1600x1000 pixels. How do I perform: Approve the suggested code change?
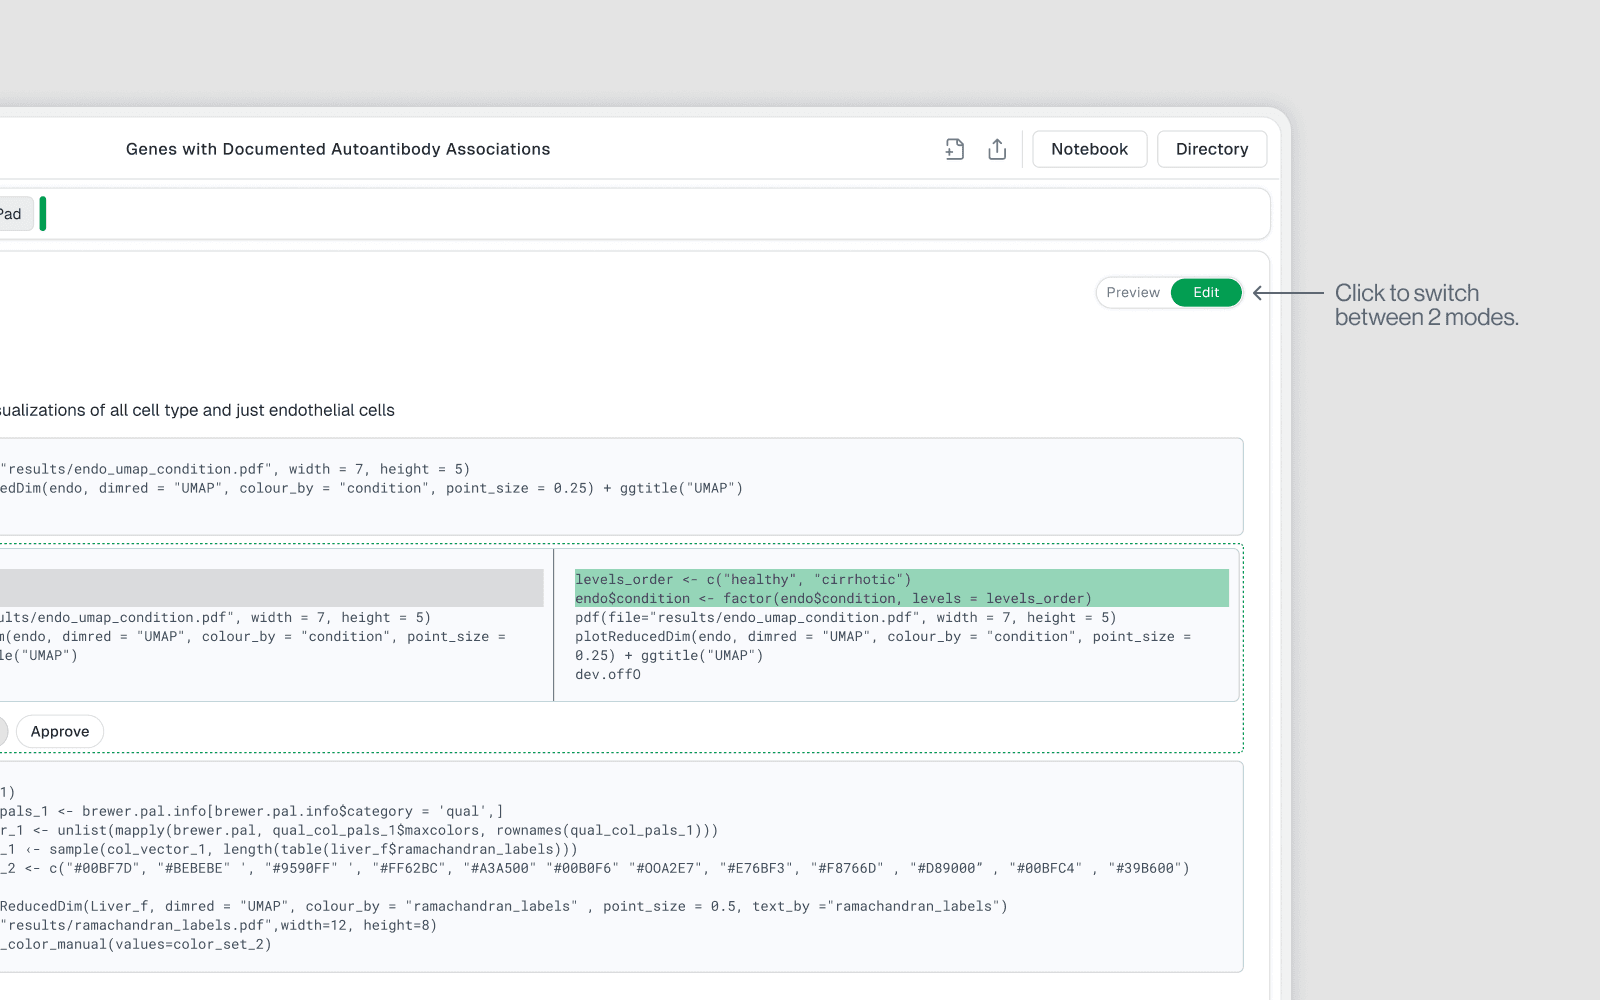(x=60, y=731)
